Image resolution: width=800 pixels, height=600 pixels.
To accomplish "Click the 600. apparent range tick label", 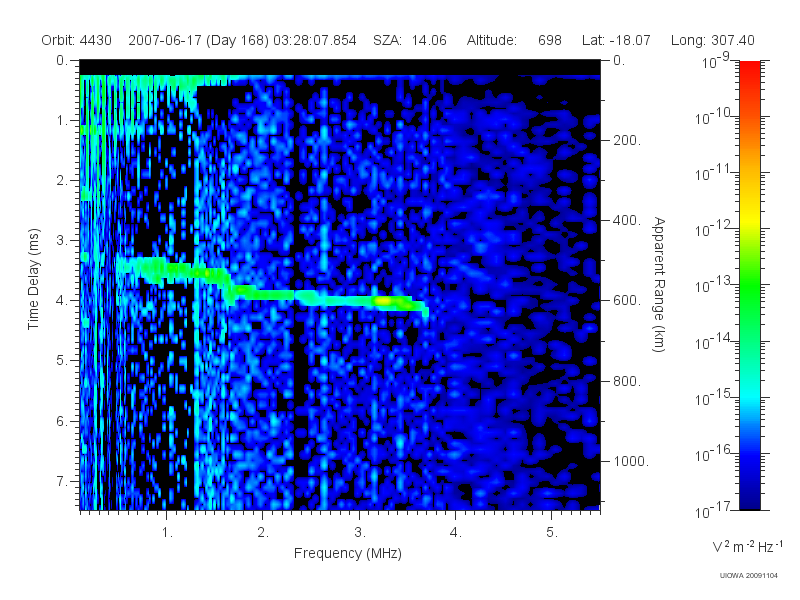I will tap(627, 300).
